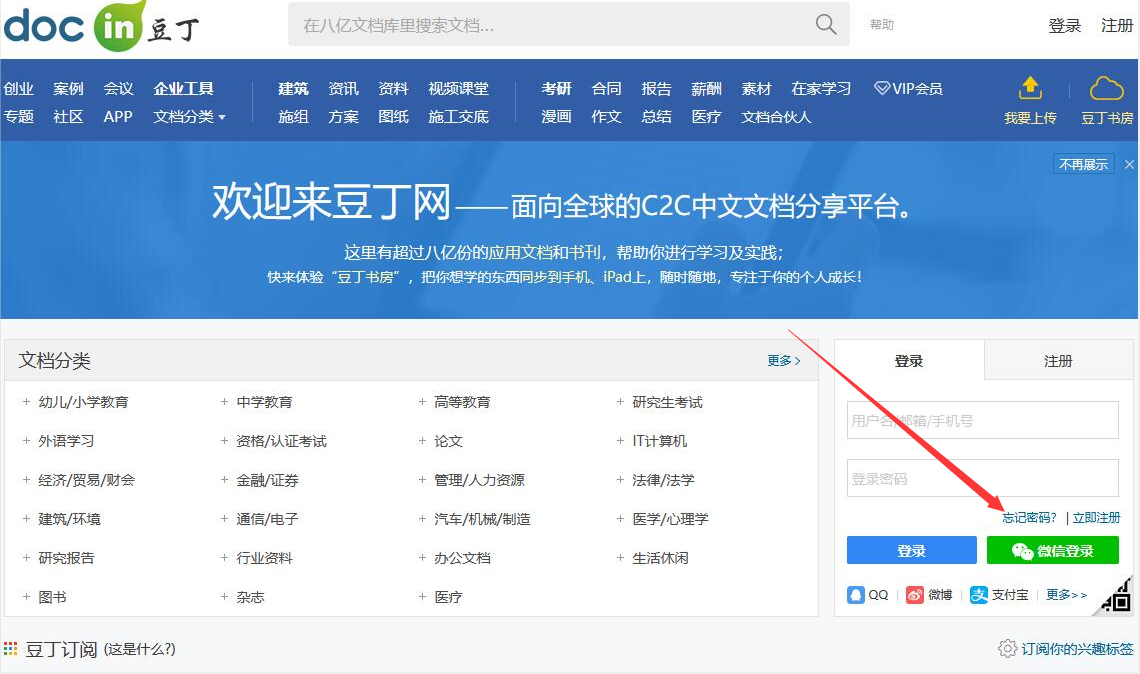Click the blue 登录 button
1140x674 pixels.
912,550
